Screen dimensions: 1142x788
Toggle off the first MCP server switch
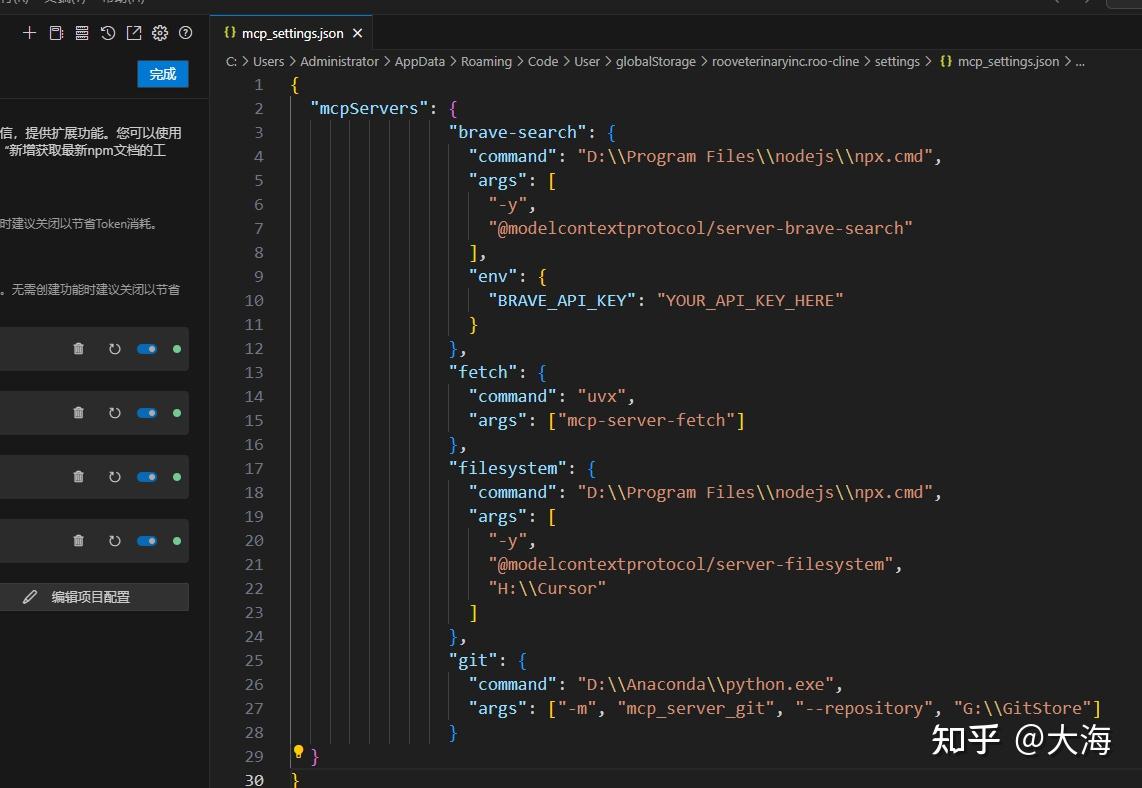point(147,349)
